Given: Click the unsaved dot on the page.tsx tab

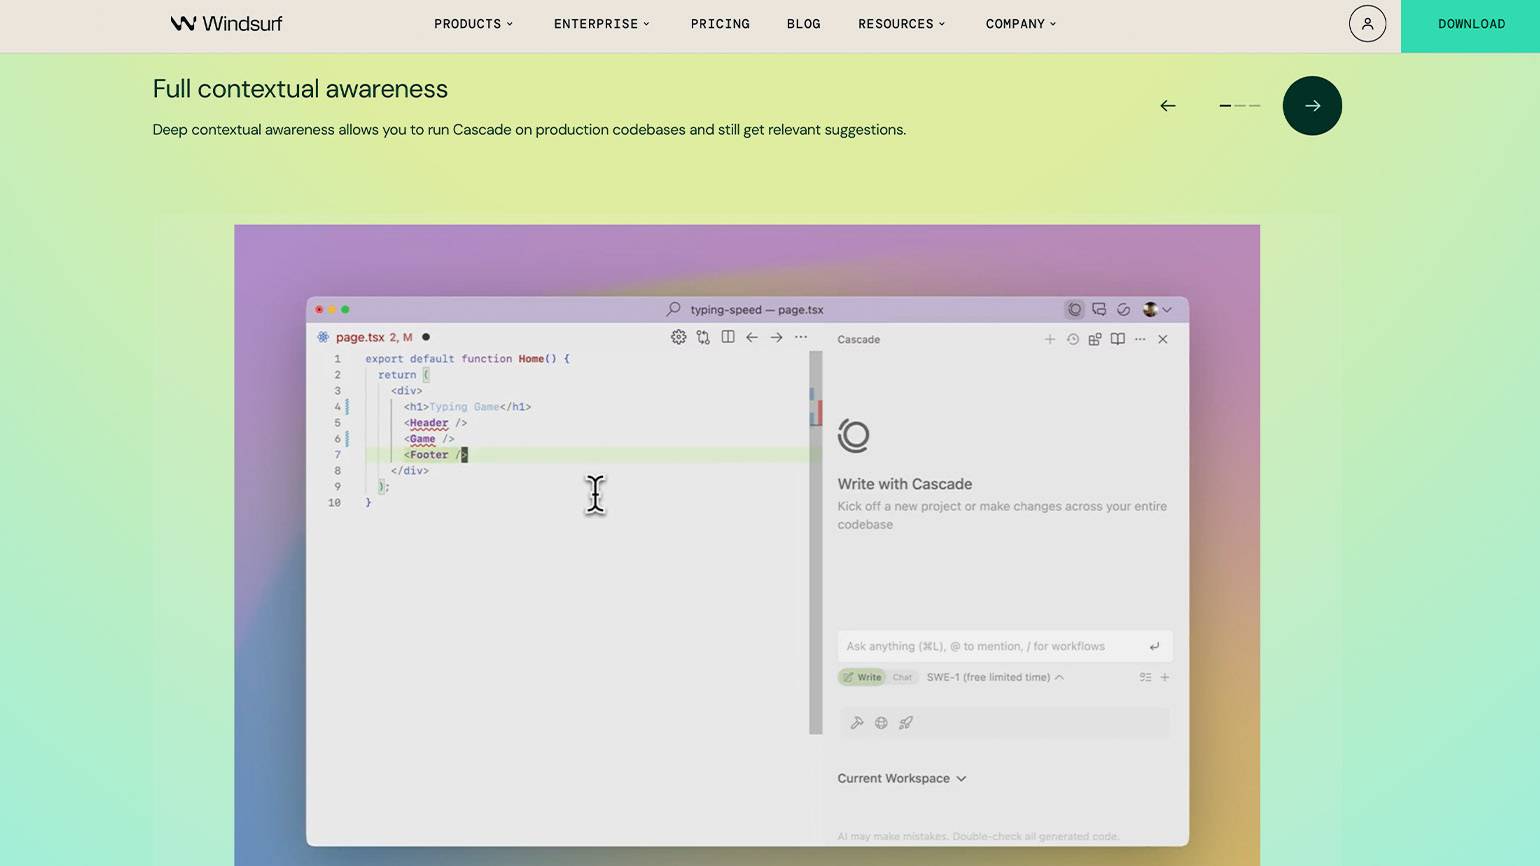Looking at the screenshot, I should pyautogui.click(x=426, y=338).
